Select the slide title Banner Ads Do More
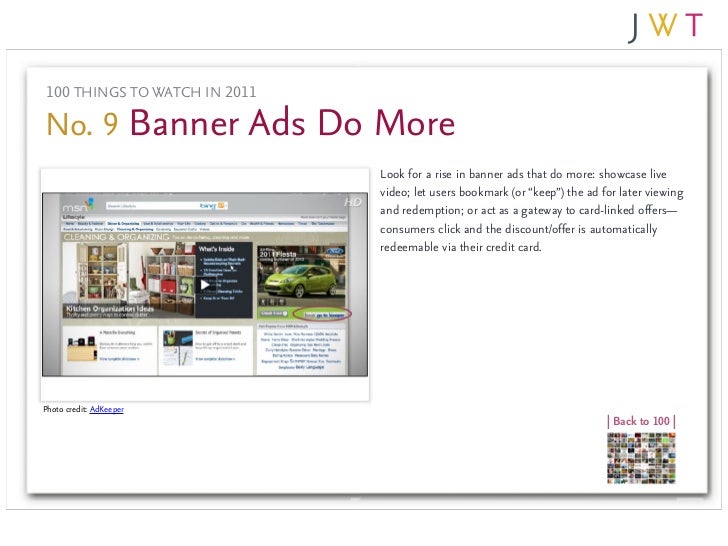The width and height of the screenshot is (728, 546). 292,123
